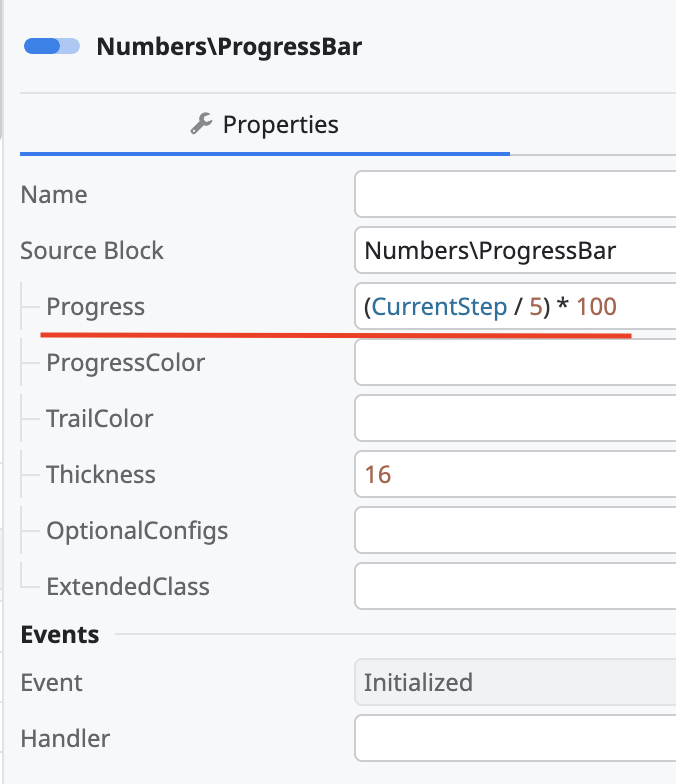Image resolution: width=676 pixels, height=784 pixels.
Task: Select the Thickness field showing 16
Action: pos(515,474)
